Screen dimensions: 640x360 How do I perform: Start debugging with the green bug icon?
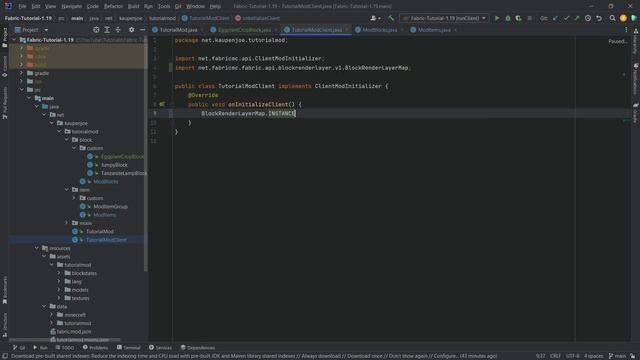(x=508, y=18)
